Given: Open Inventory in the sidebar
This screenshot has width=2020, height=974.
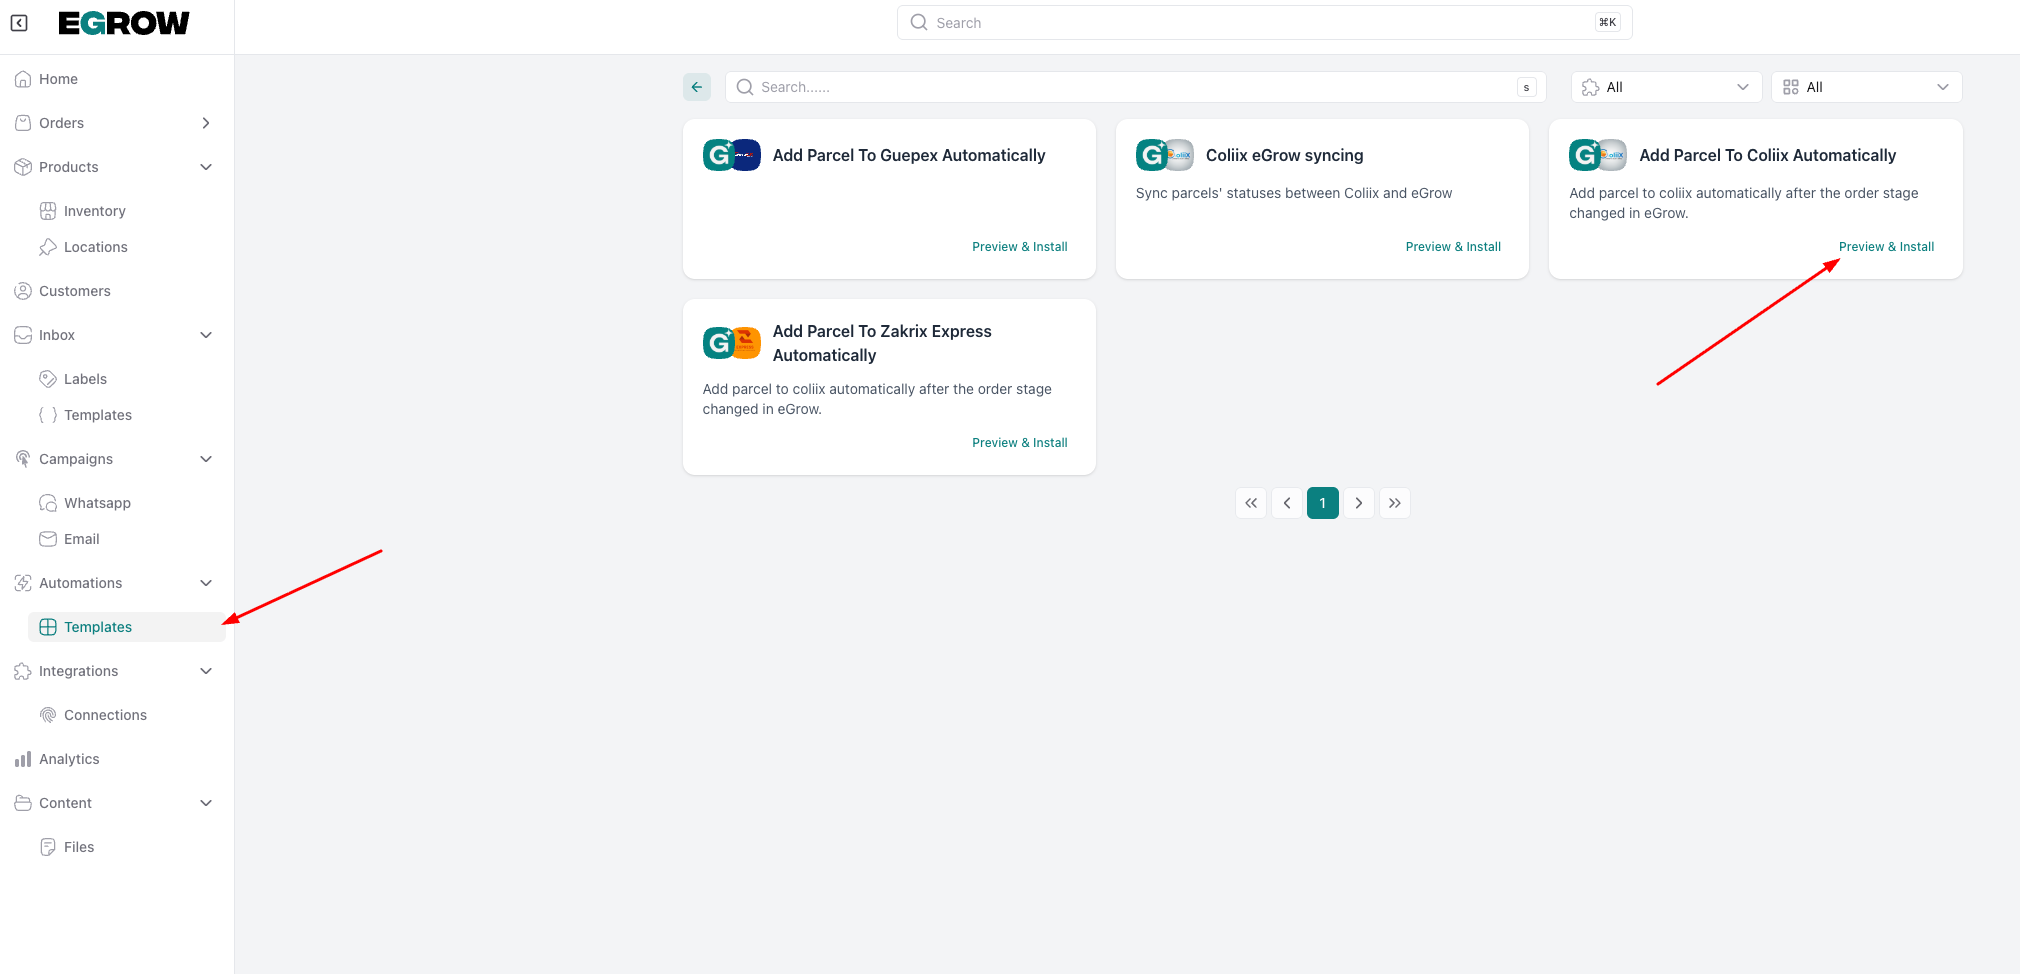Looking at the screenshot, I should click(x=94, y=211).
